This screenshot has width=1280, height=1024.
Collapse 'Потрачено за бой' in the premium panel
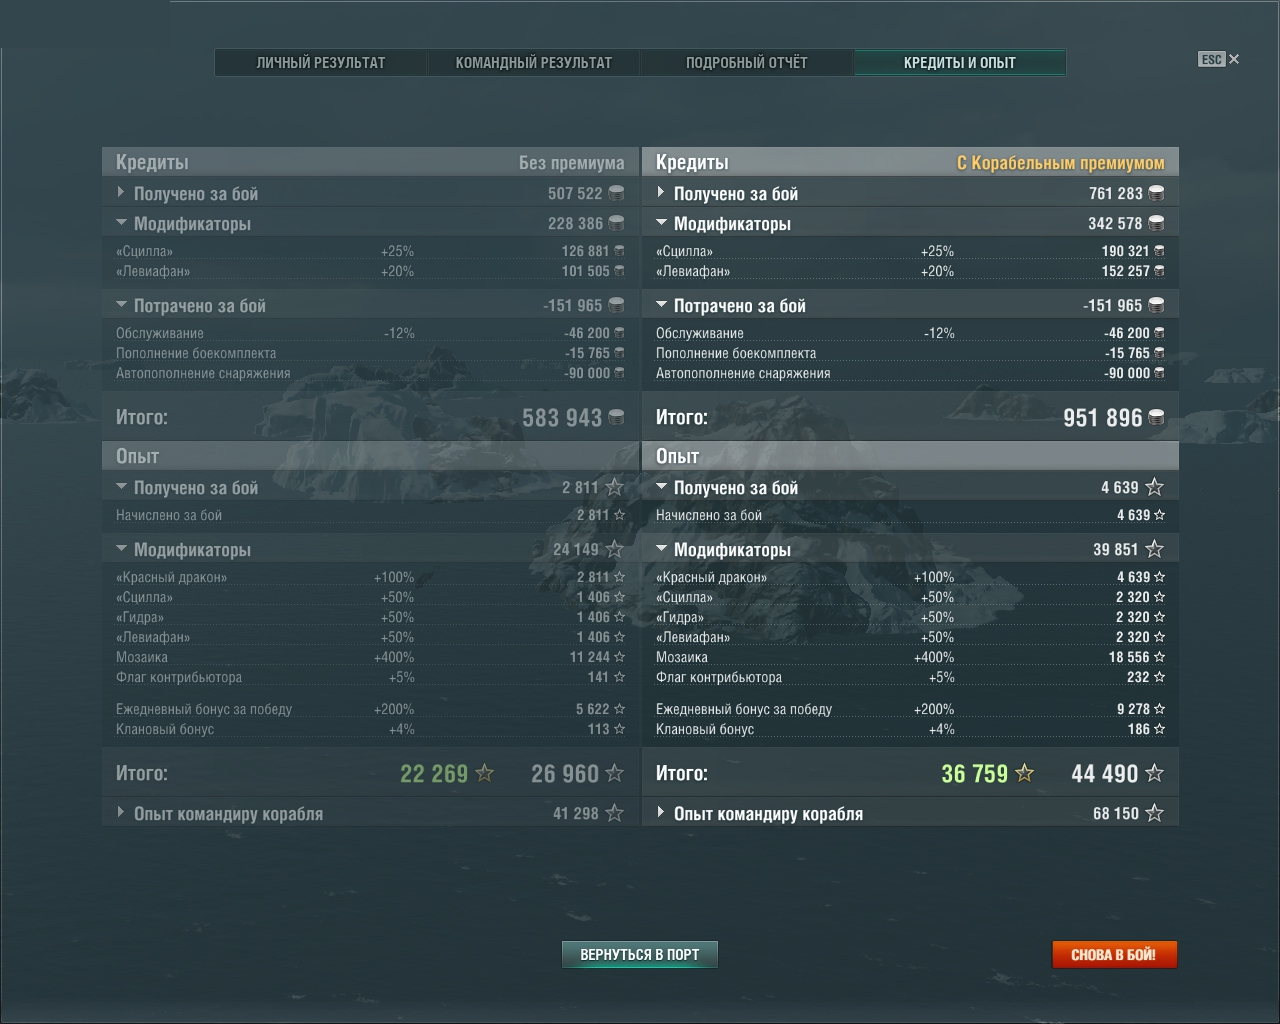pyautogui.click(x=661, y=305)
